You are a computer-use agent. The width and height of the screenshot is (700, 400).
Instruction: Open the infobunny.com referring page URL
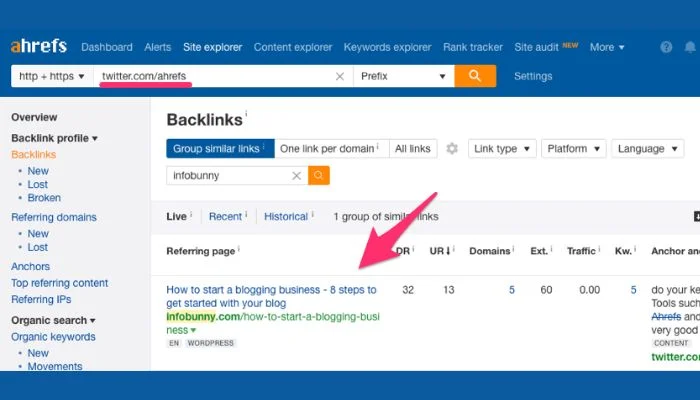point(273,323)
